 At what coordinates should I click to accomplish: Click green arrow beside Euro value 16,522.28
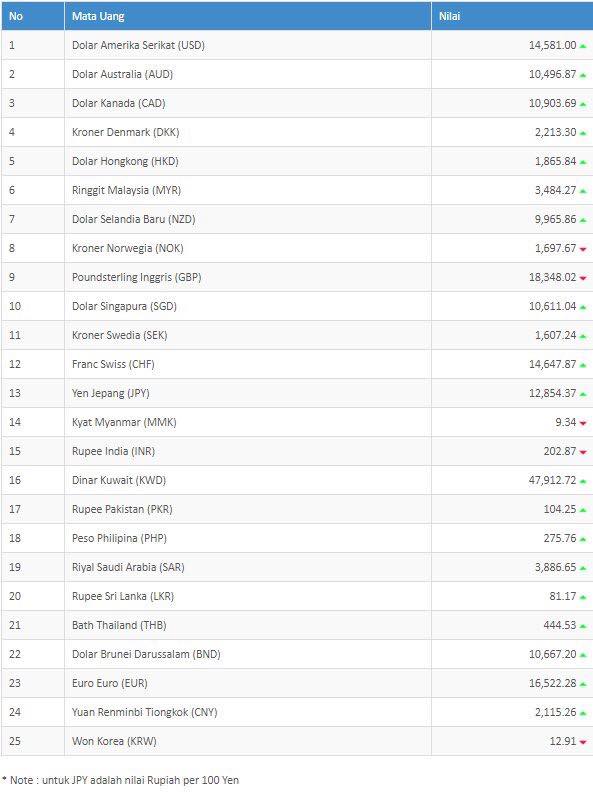pyautogui.click(x=583, y=684)
